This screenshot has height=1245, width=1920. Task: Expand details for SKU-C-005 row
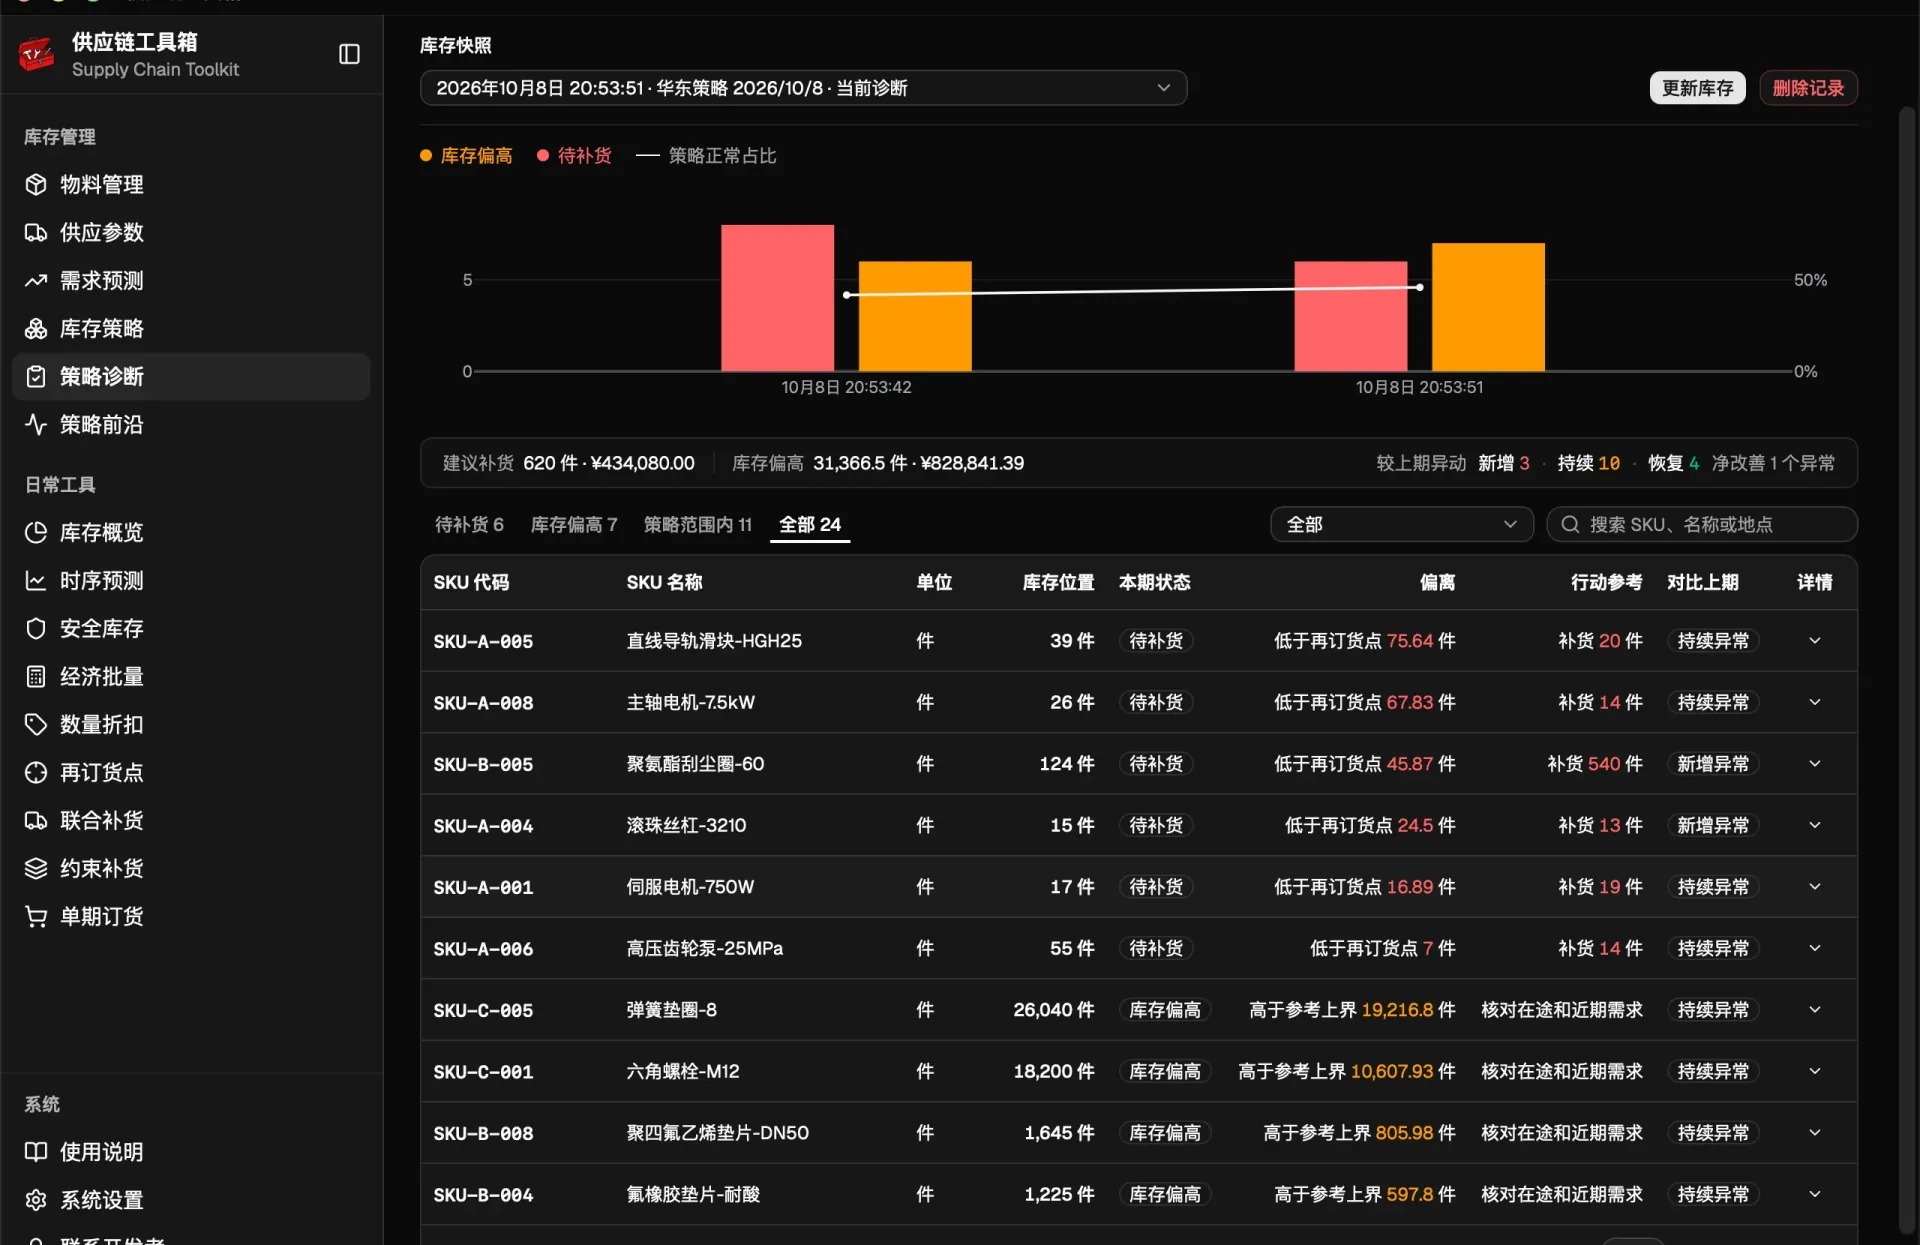click(x=1814, y=1009)
